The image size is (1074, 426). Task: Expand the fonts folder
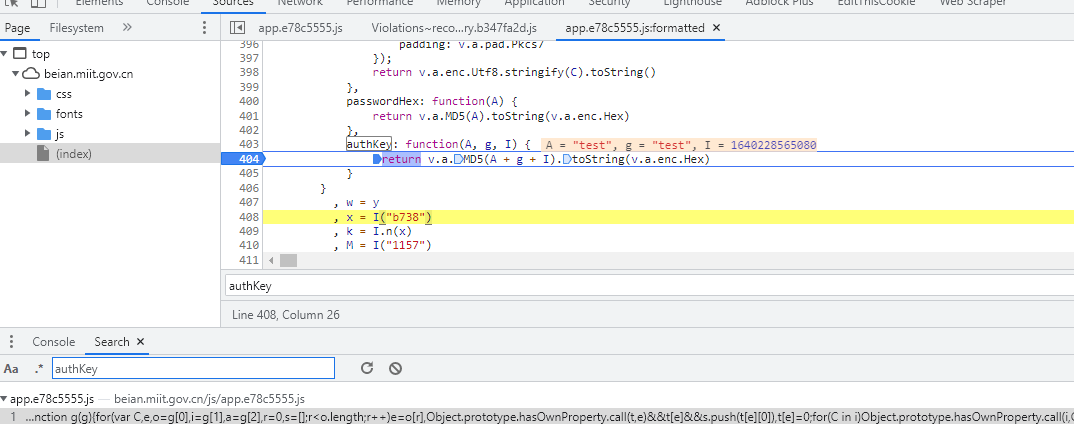[28, 114]
